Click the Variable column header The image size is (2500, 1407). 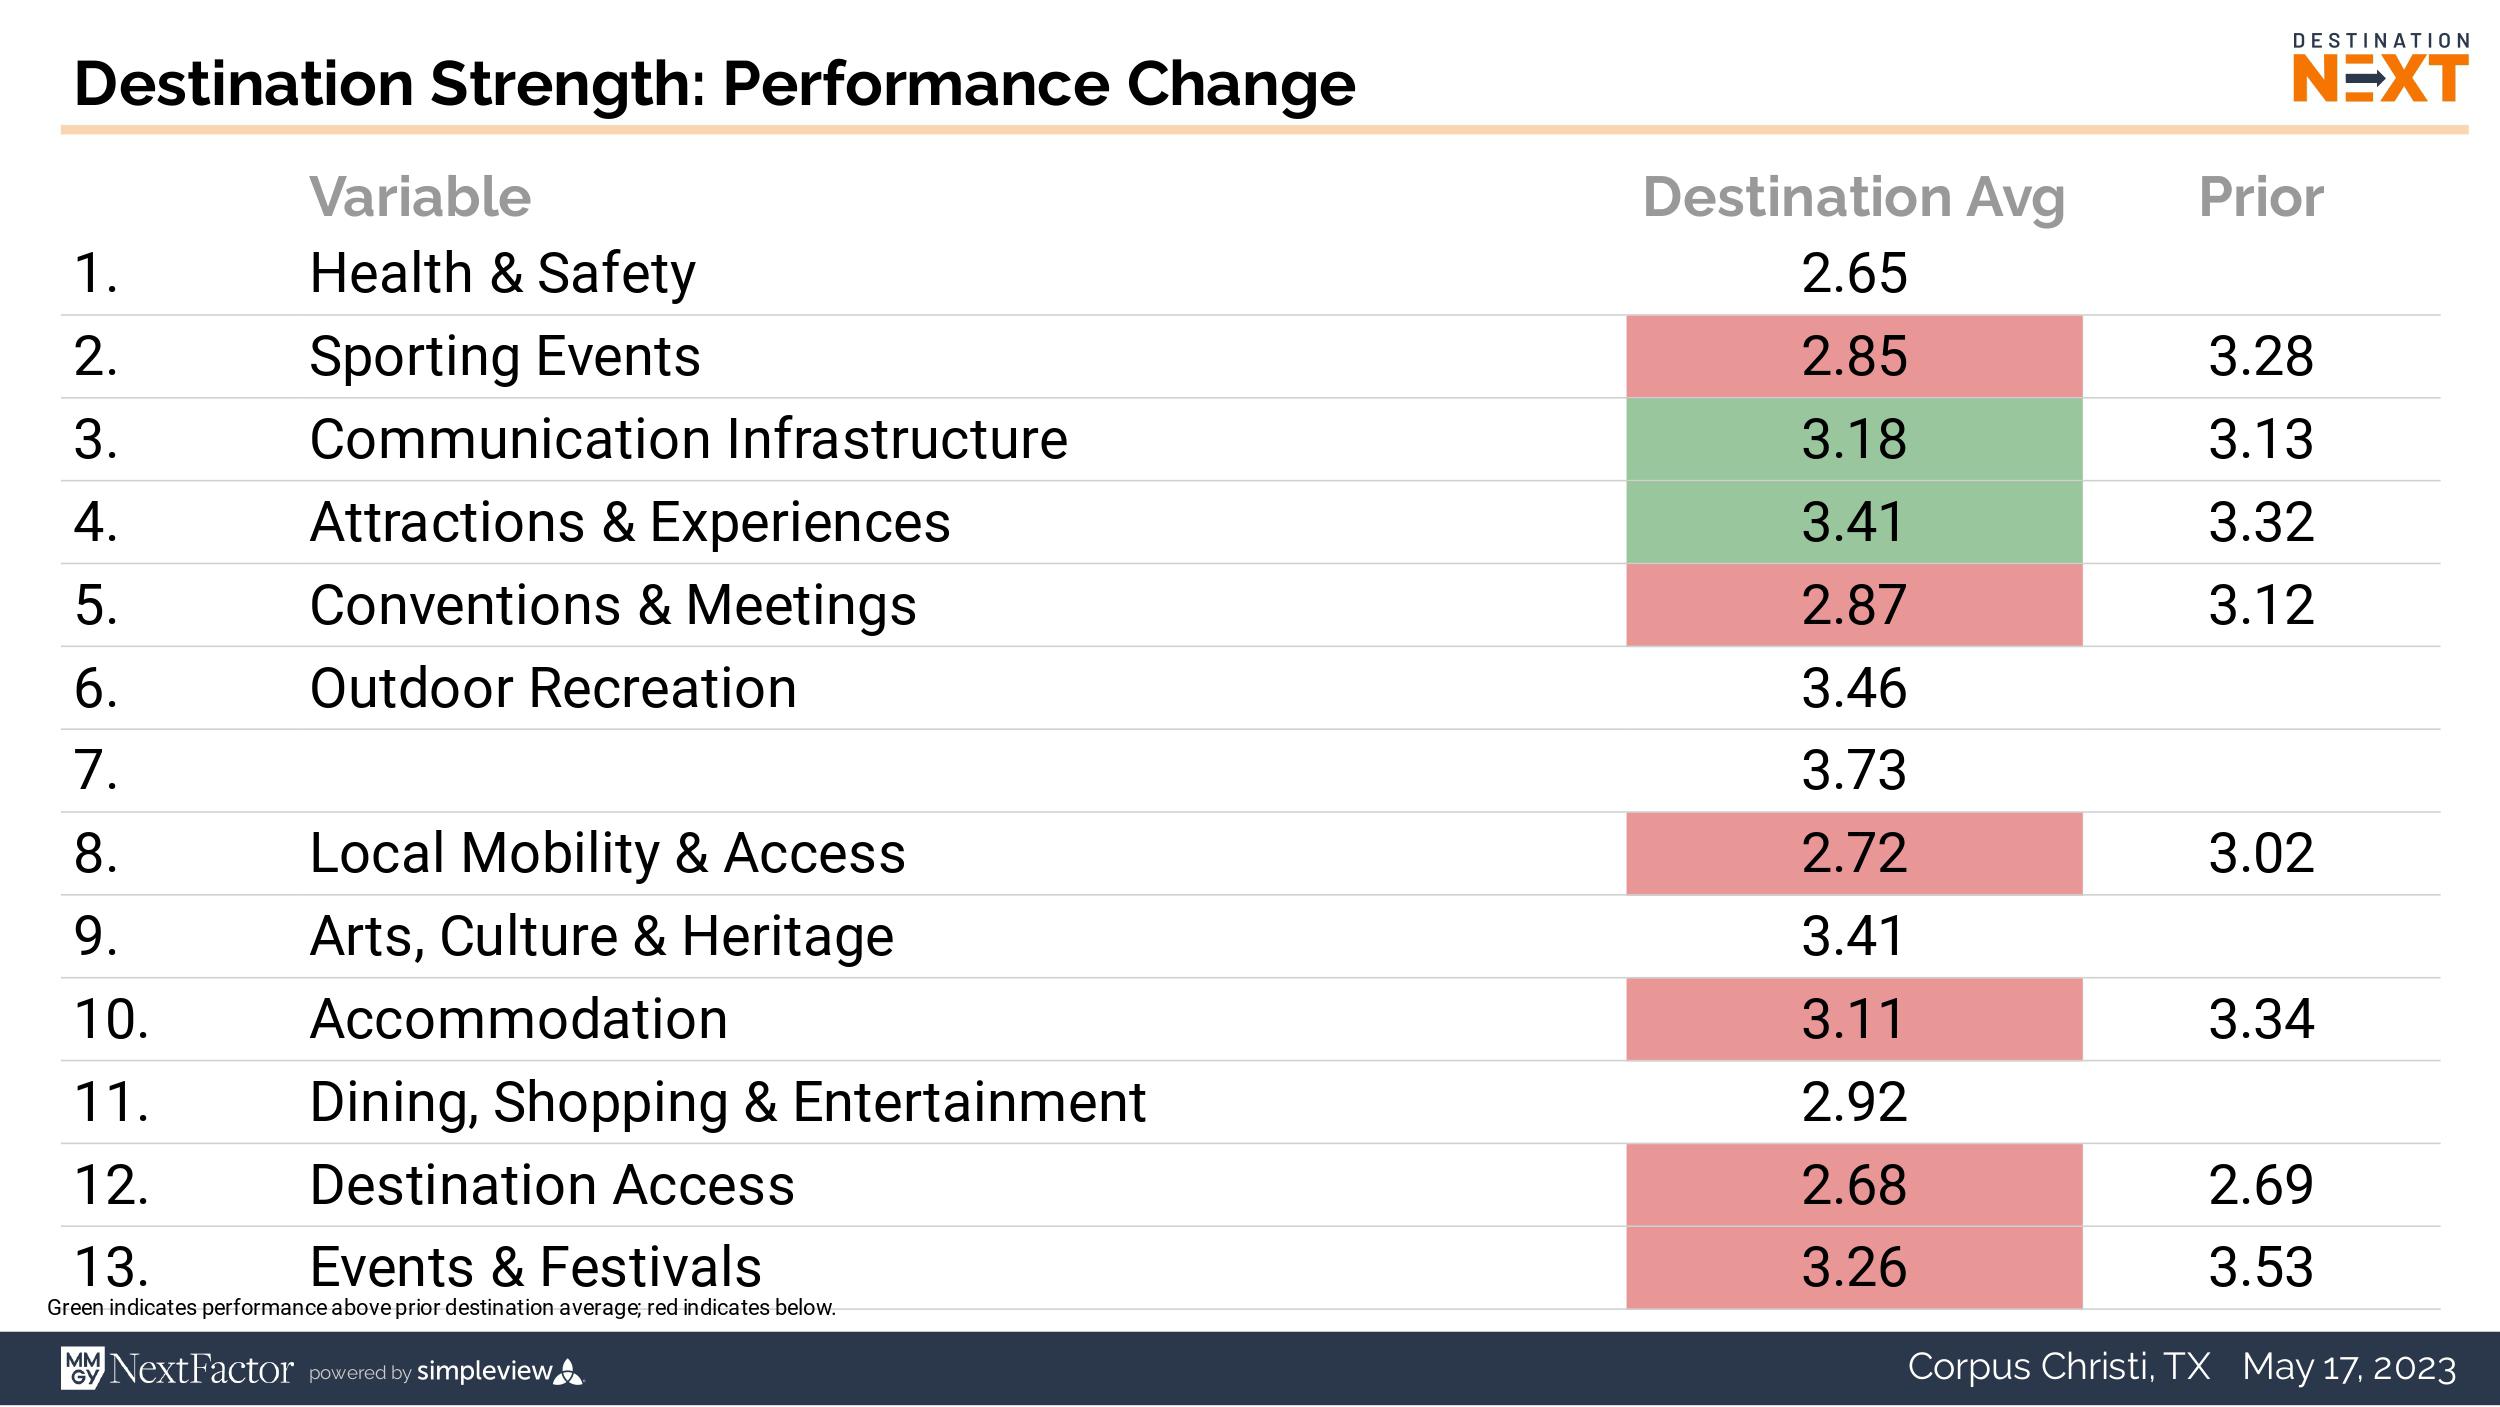click(x=420, y=196)
